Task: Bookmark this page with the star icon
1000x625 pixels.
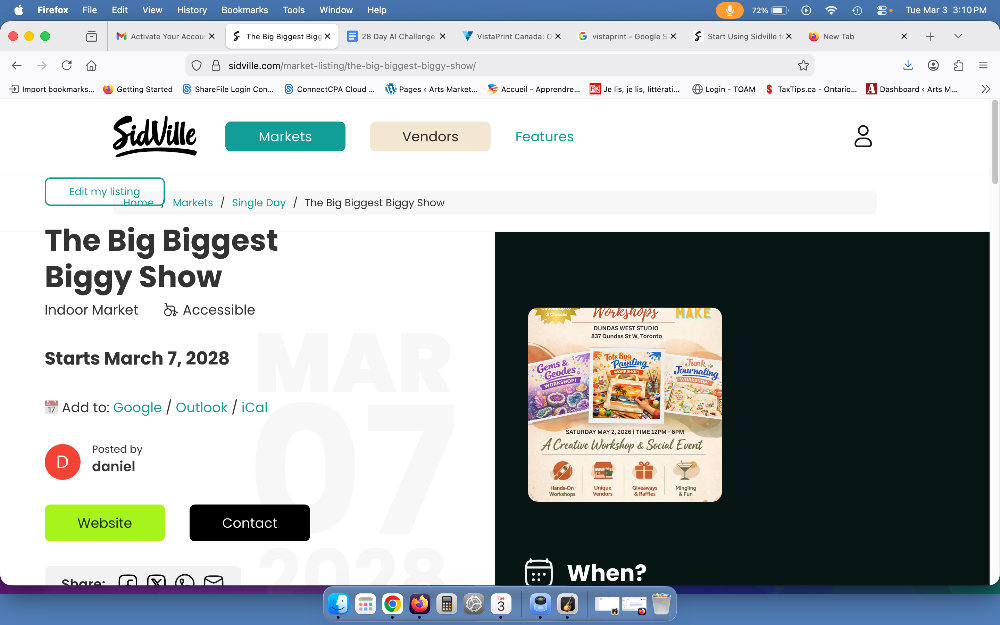Action: [803, 65]
